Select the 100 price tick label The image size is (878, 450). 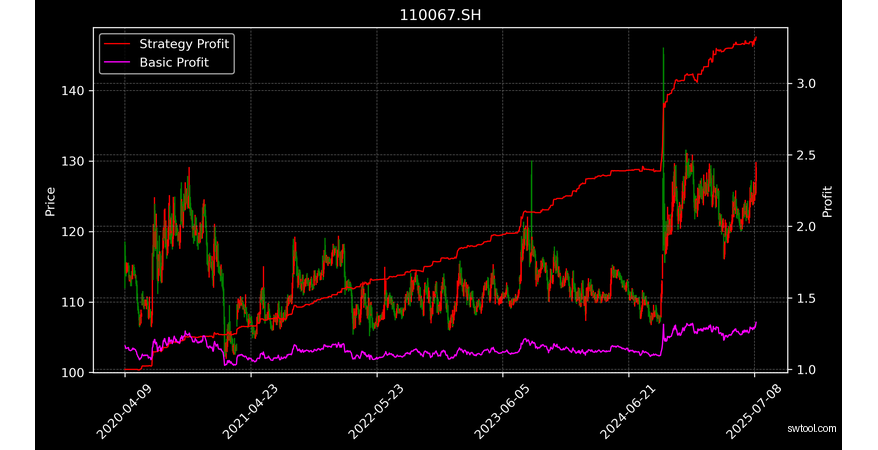pyautogui.click(x=73, y=373)
